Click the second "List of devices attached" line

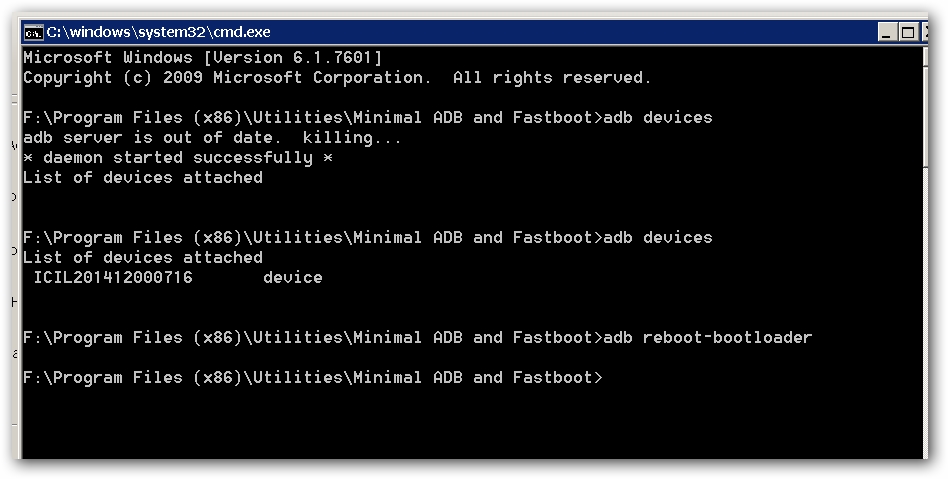143,258
